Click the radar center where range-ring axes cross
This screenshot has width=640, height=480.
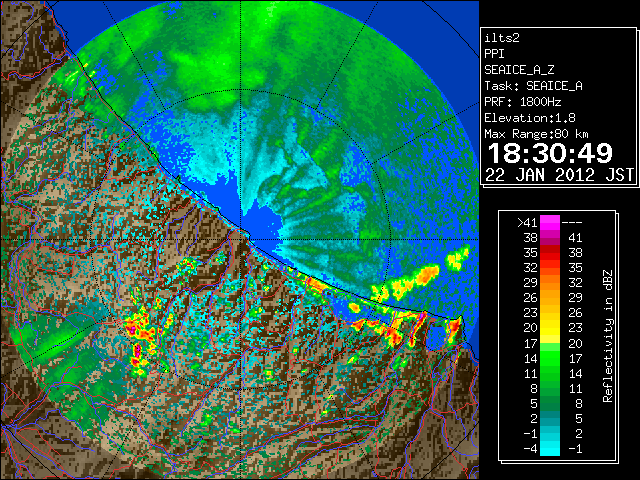tap(241, 239)
